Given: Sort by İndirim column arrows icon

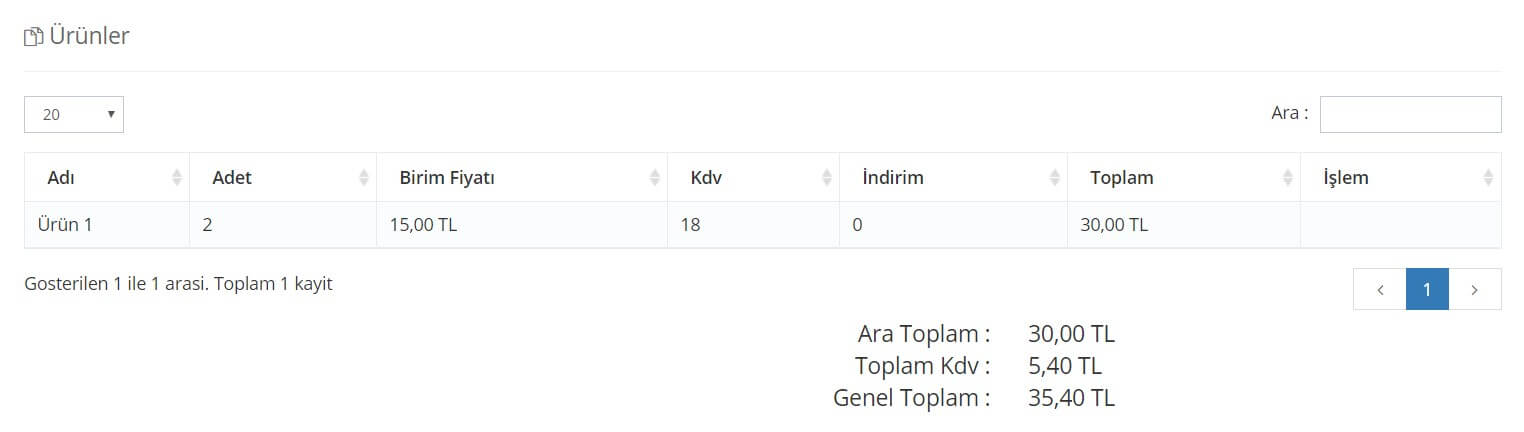Looking at the screenshot, I should [1055, 178].
